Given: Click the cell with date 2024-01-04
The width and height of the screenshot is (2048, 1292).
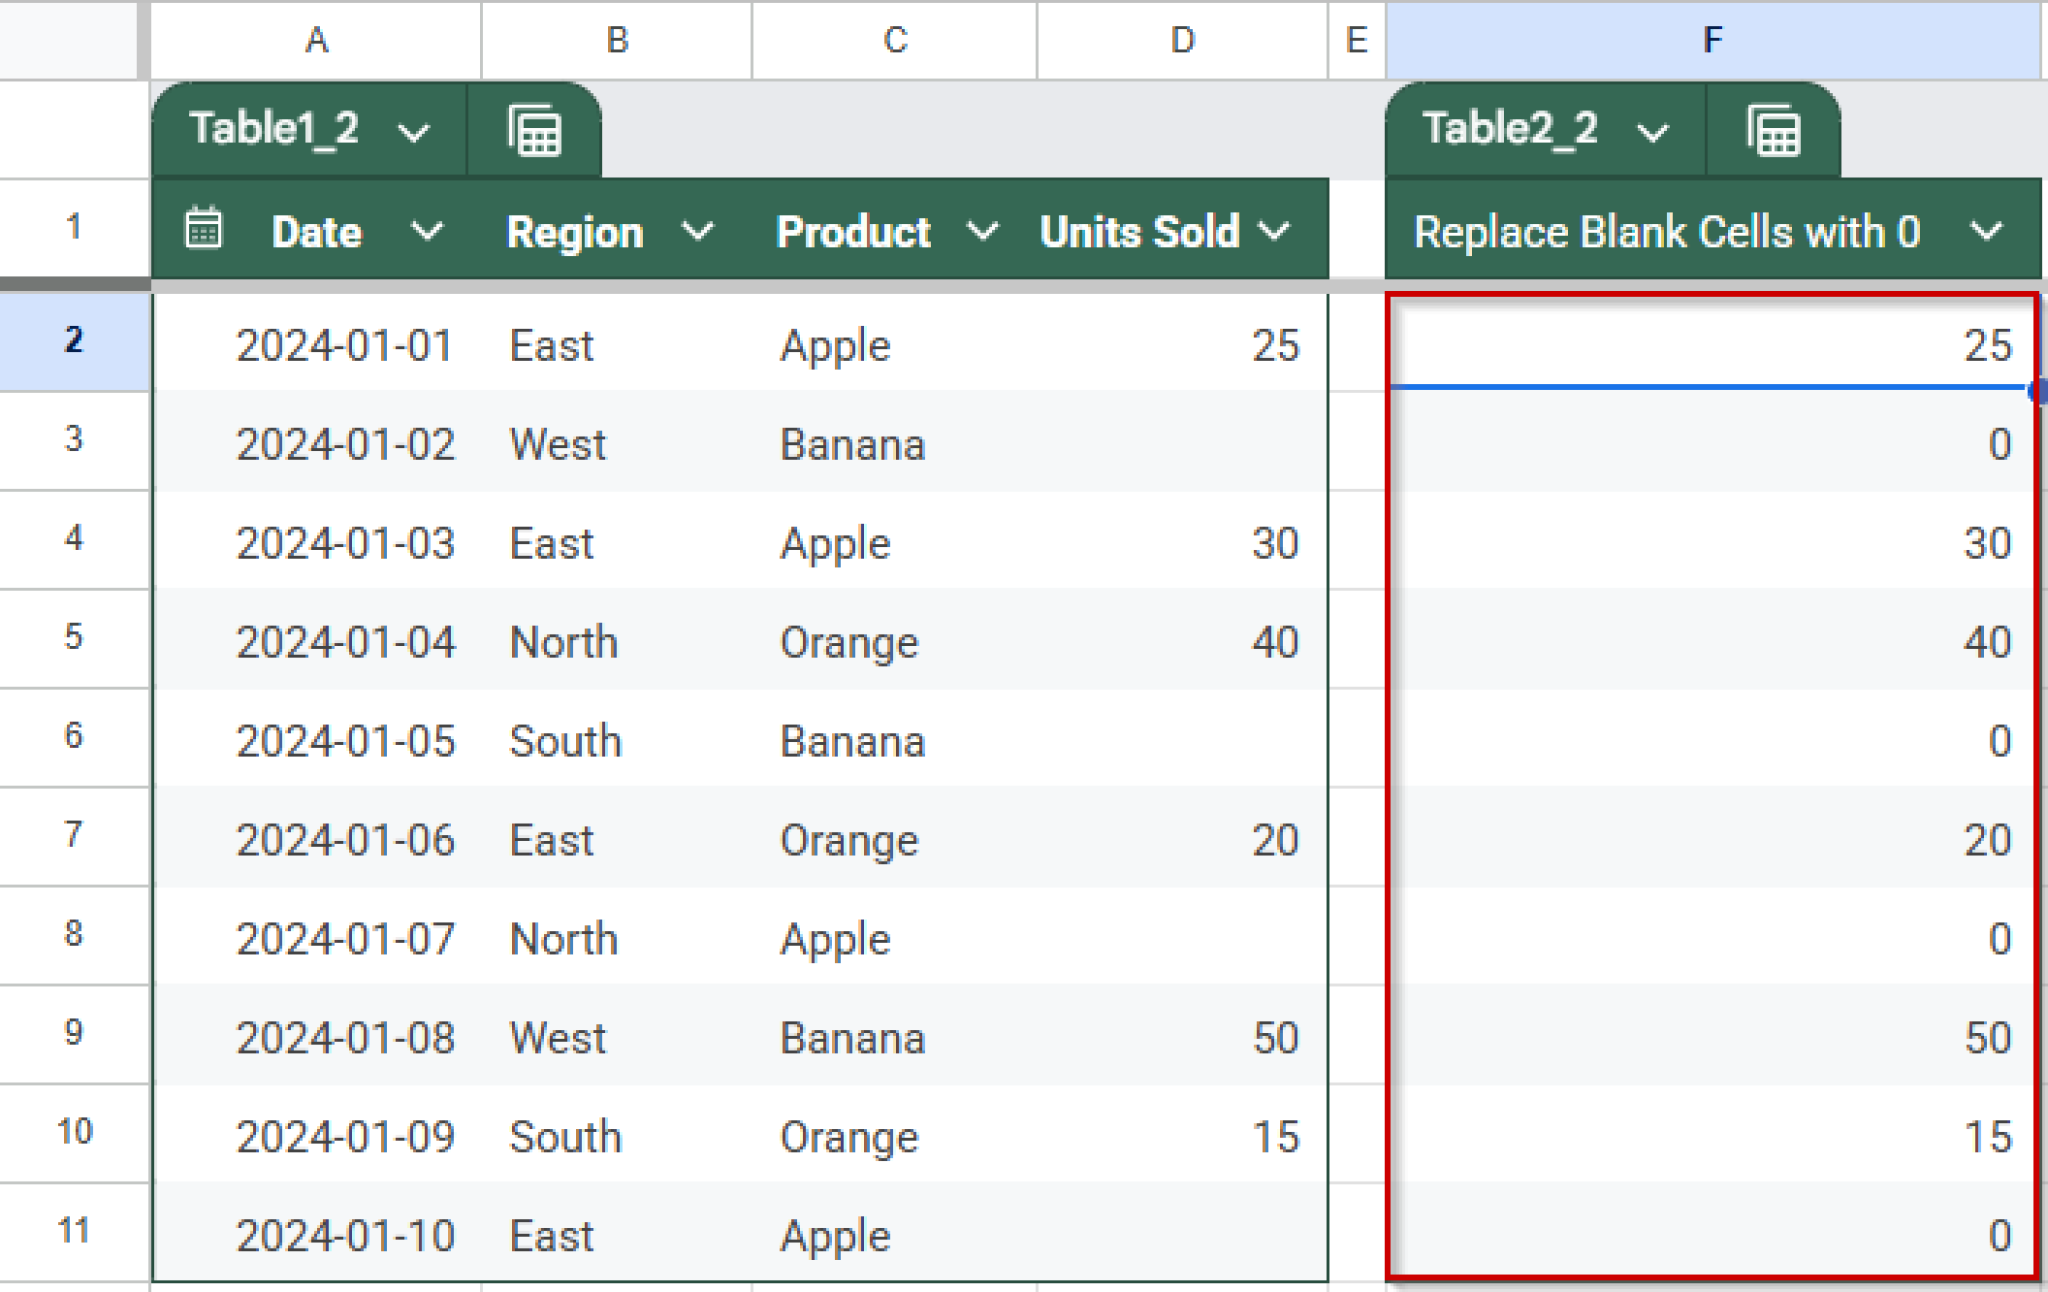Looking at the screenshot, I should point(345,642).
